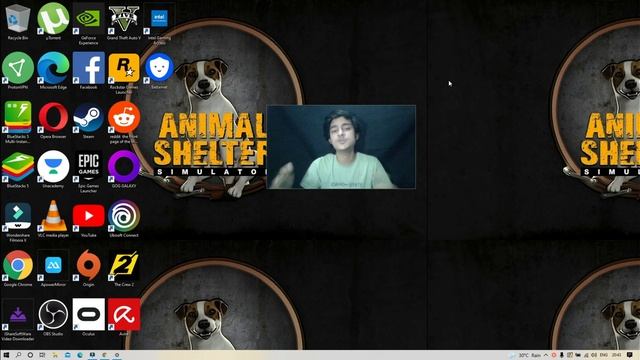This screenshot has width=640, height=360.
Task: Open the notification center icon
Action: 630,355
